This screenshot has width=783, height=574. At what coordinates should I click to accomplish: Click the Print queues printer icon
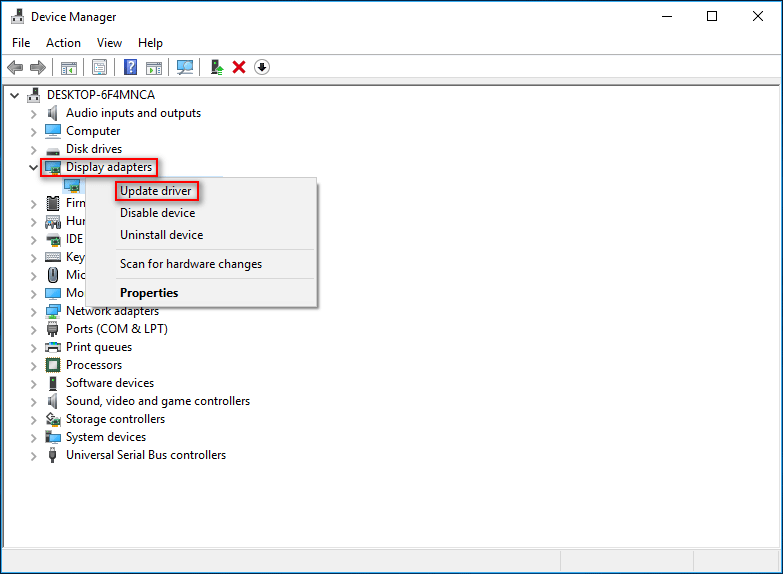pyautogui.click(x=53, y=347)
